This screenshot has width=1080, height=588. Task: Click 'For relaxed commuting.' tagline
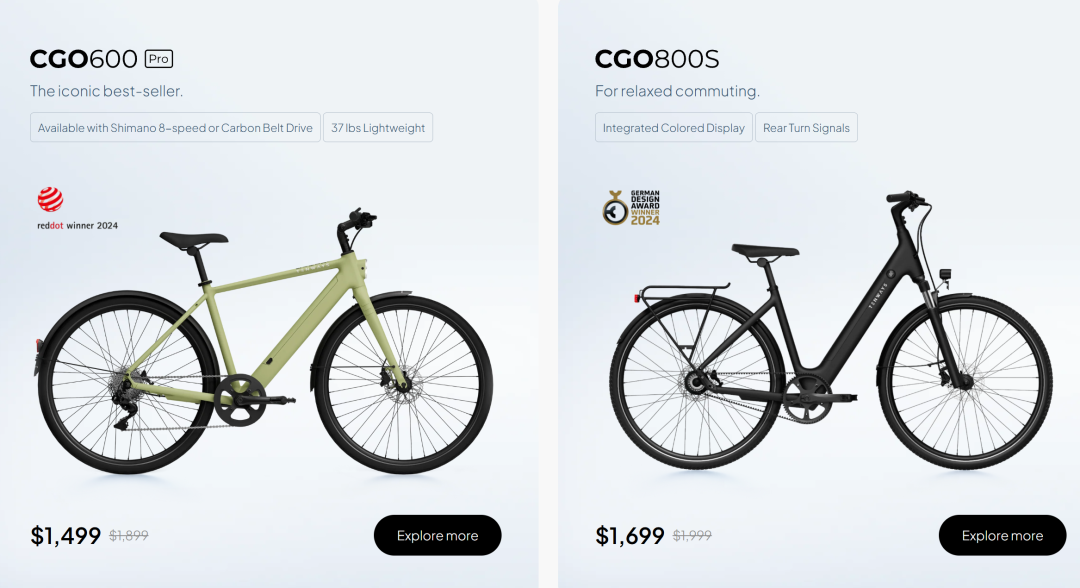coord(677,91)
